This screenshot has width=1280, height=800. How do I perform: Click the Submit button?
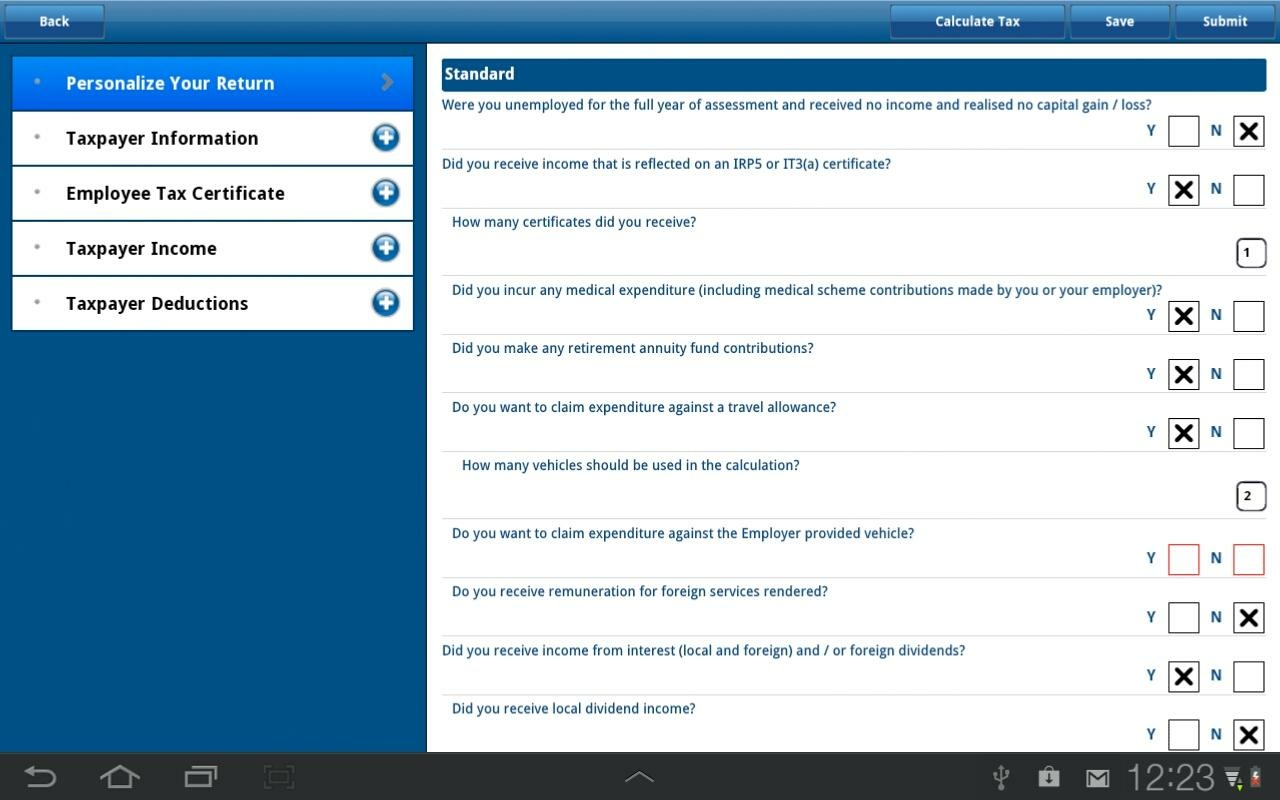pyautogui.click(x=1224, y=21)
